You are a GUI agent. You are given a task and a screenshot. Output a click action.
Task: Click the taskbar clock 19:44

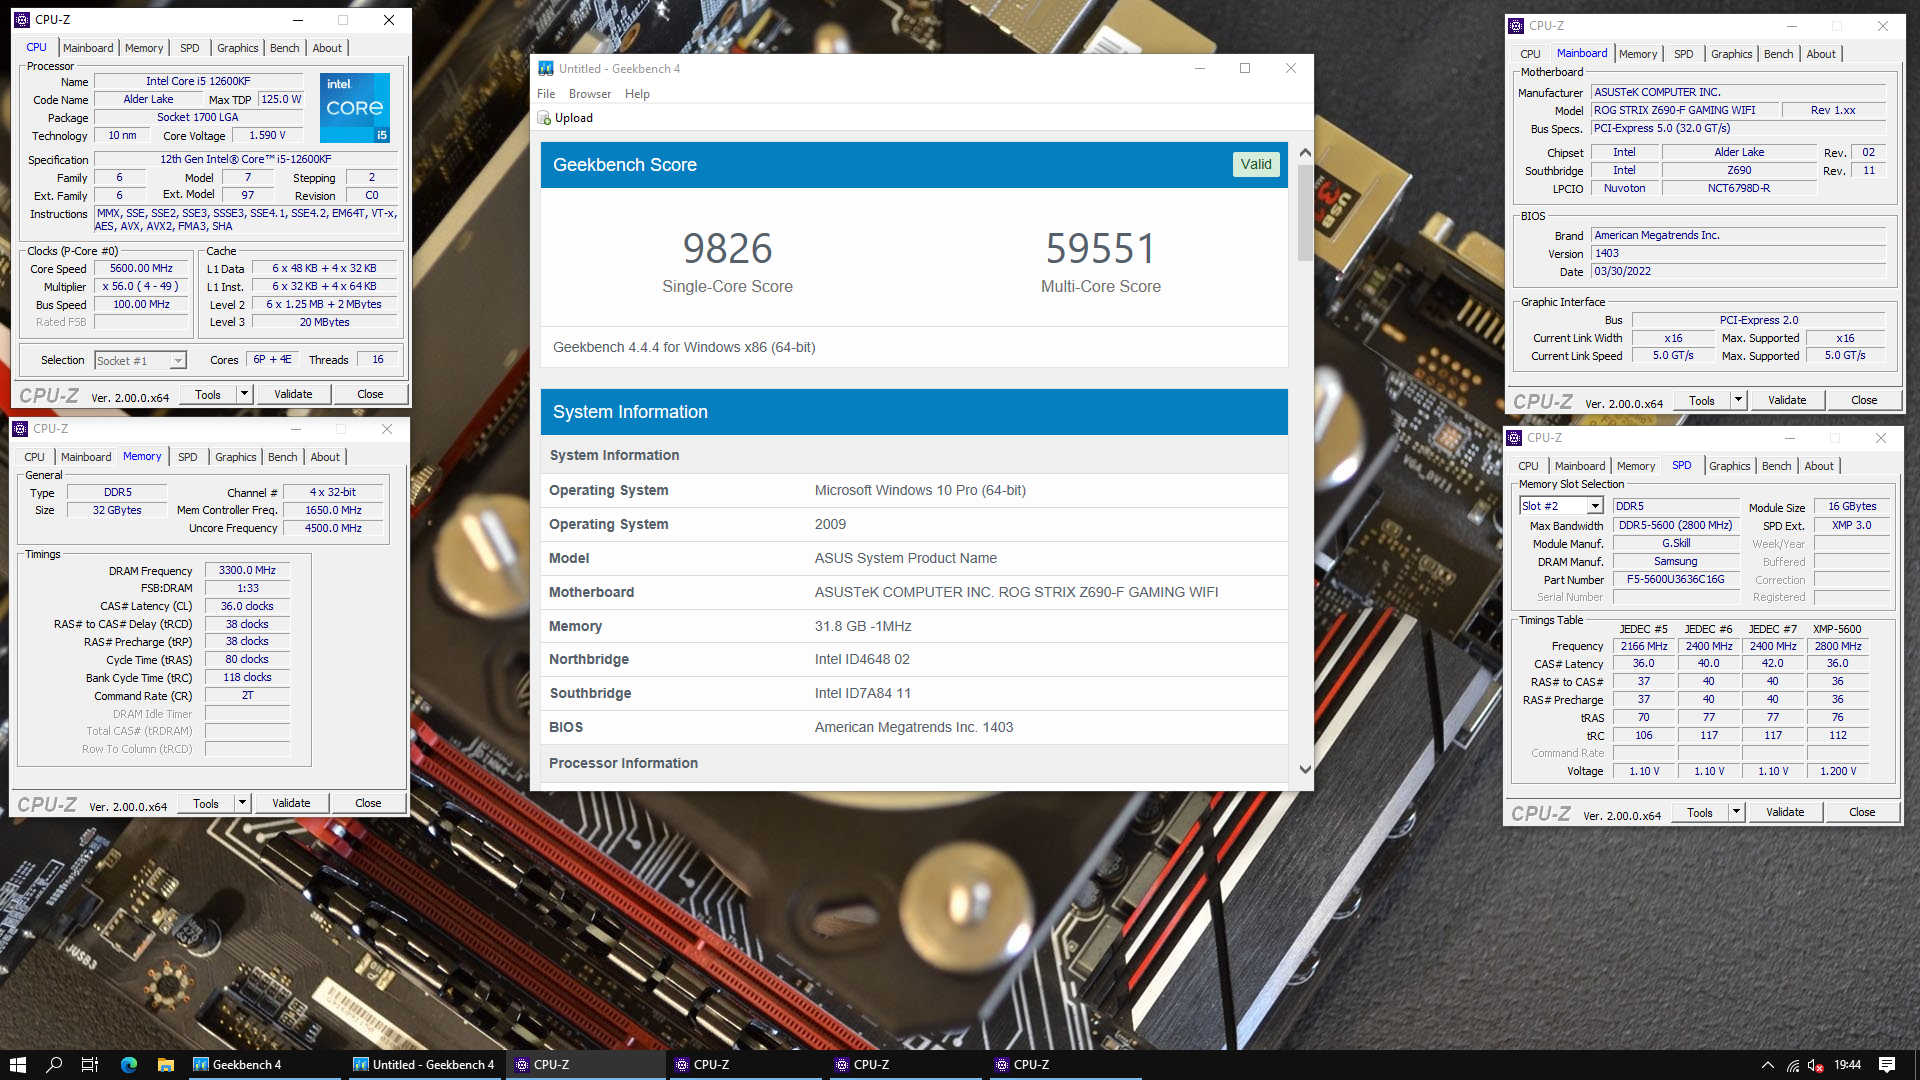(1847, 1065)
